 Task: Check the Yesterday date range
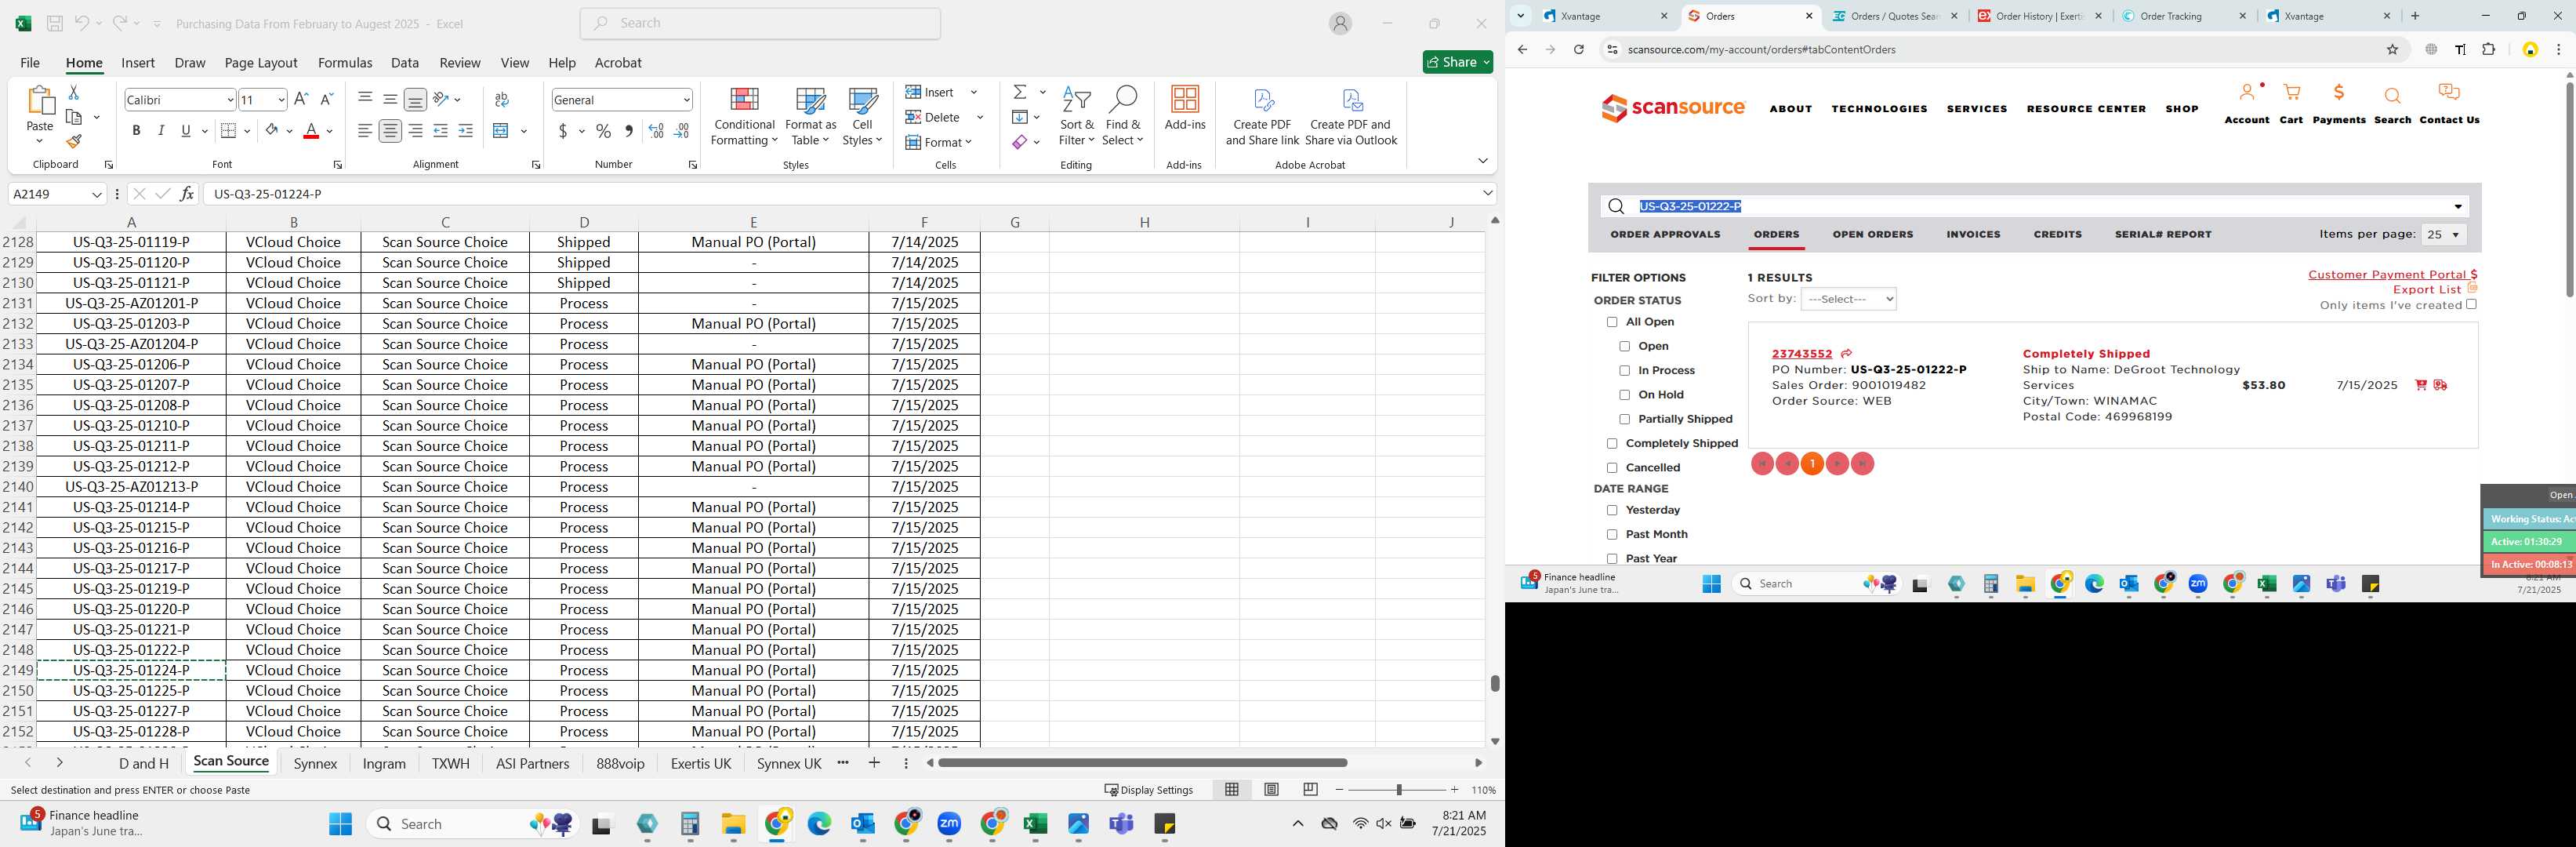tap(1612, 511)
